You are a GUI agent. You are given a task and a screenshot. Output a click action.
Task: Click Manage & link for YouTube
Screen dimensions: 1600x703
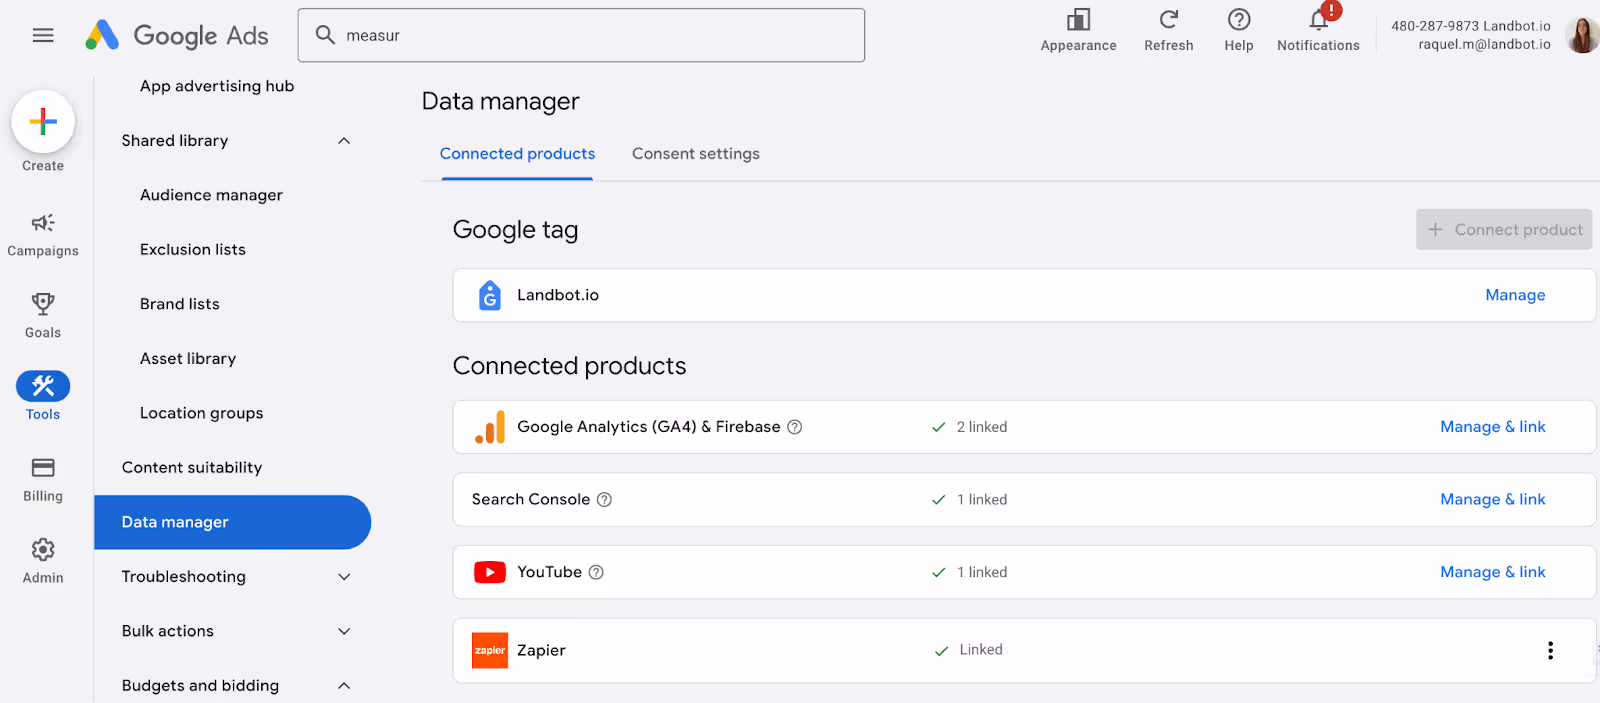[x=1493, y=572]
